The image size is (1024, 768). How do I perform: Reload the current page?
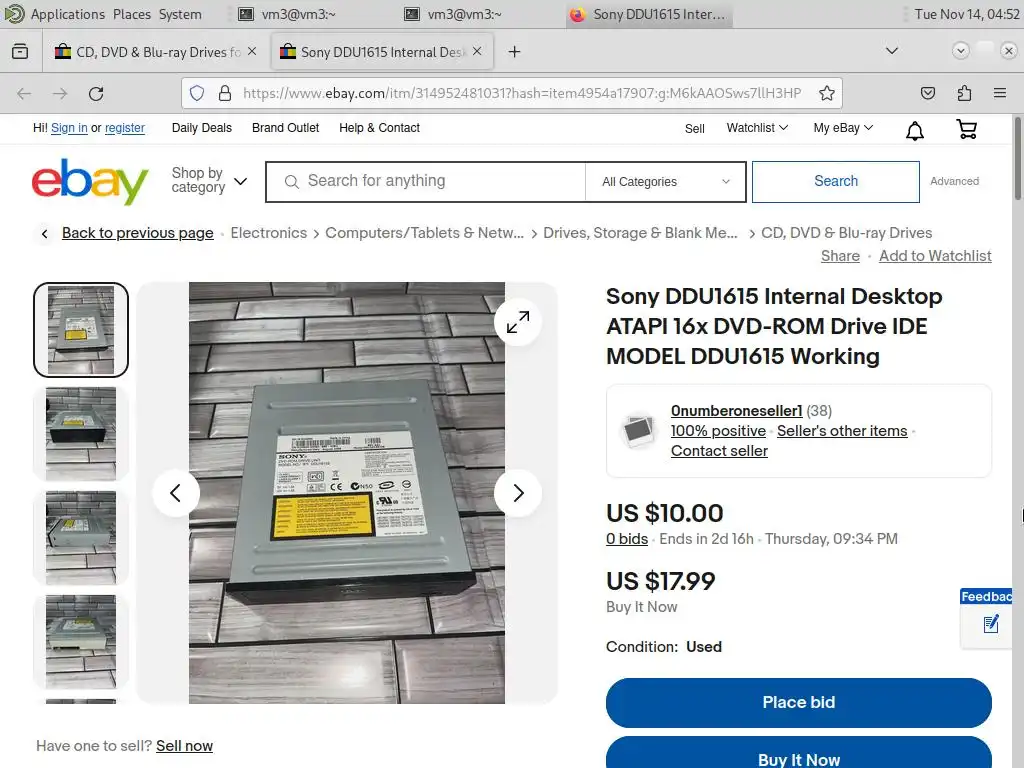click(x=96, y=93)
